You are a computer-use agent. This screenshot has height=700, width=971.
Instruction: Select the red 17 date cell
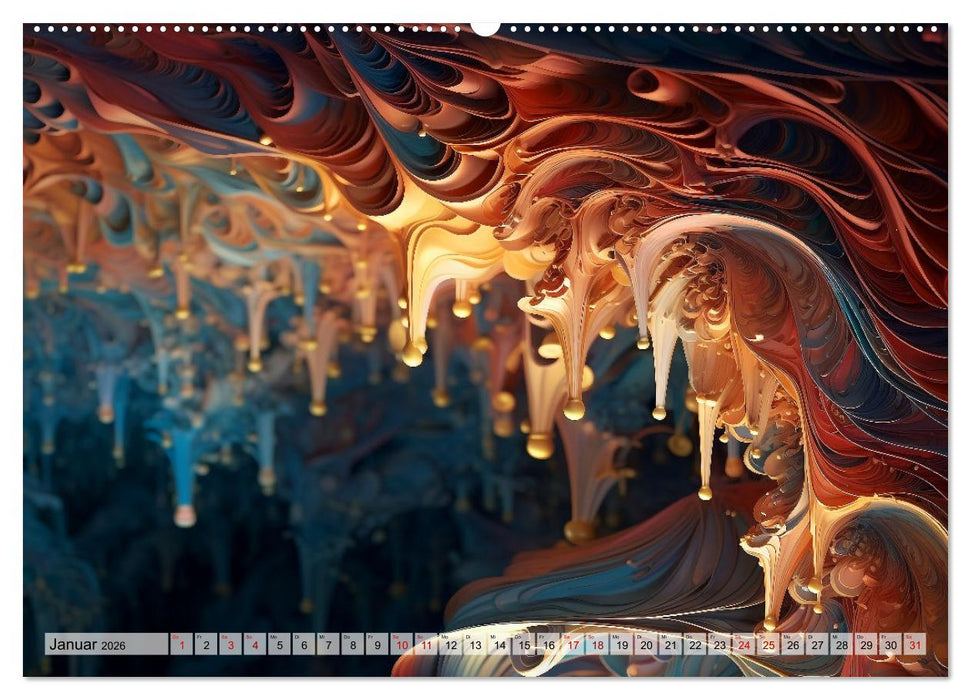pyautogui.click(x=572, y=645)
